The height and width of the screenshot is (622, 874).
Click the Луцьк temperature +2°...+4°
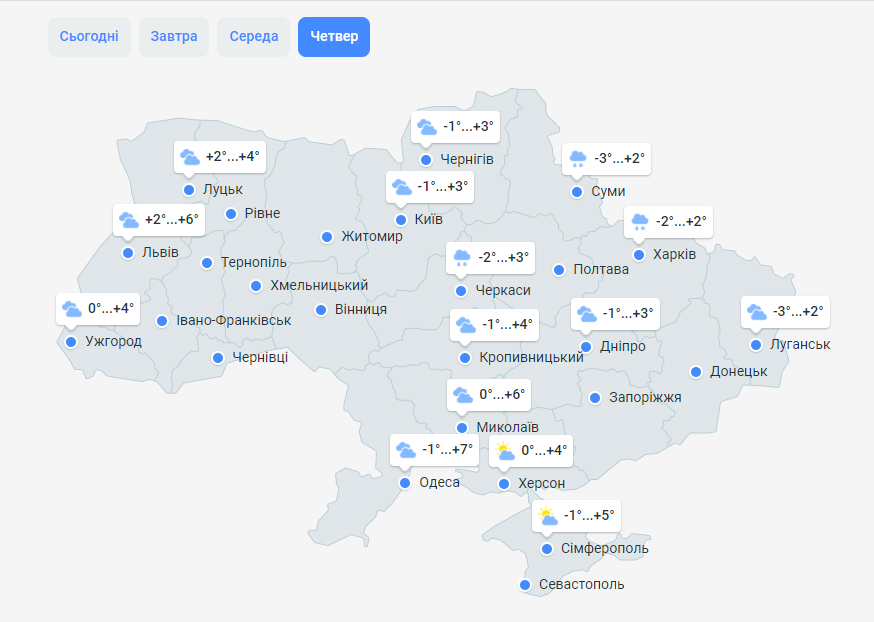[x=232, y=157]
